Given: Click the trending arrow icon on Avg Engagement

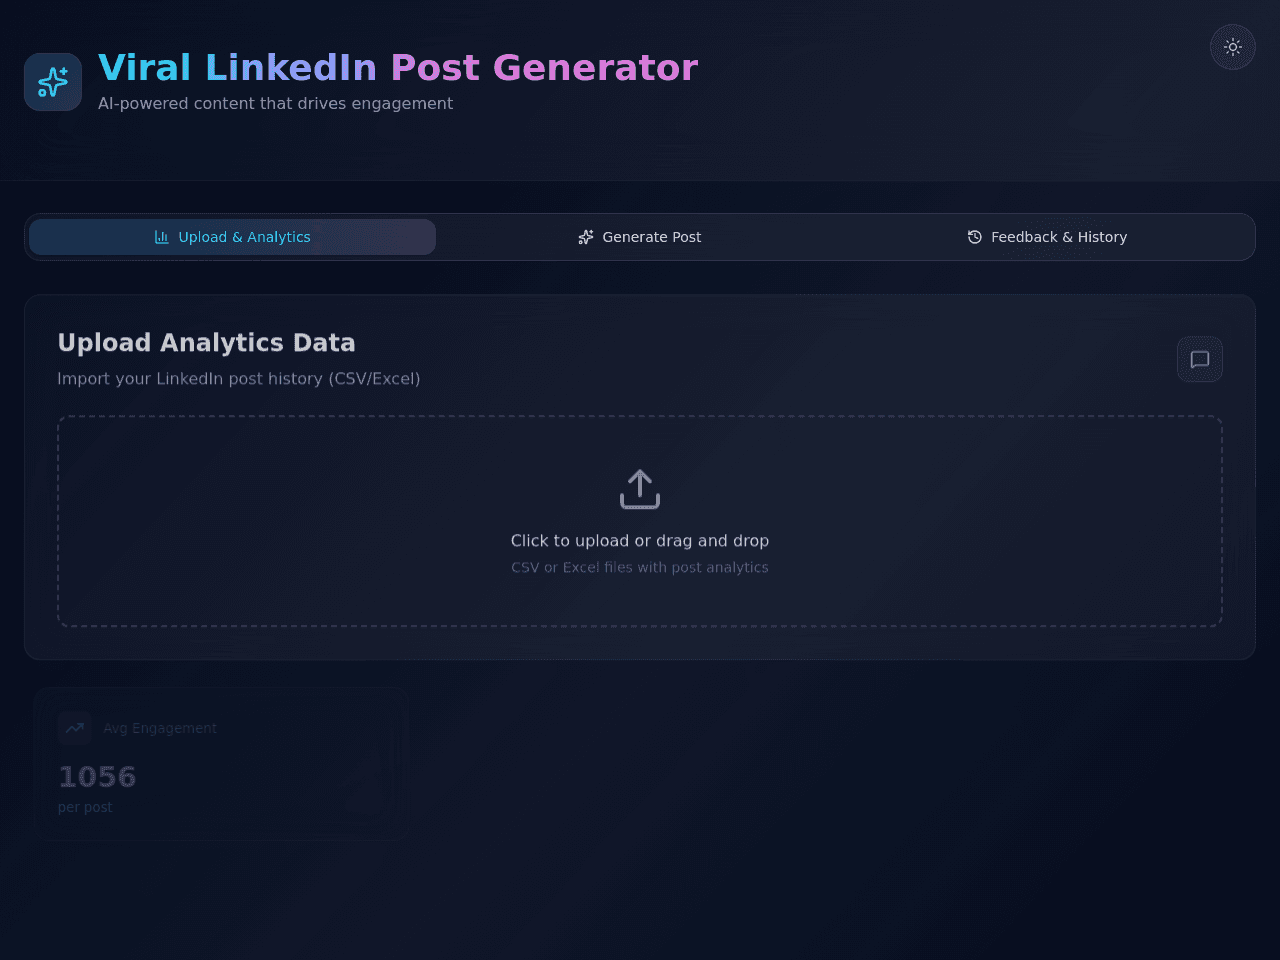Looking at the screenshot, I should coord(75,728).
